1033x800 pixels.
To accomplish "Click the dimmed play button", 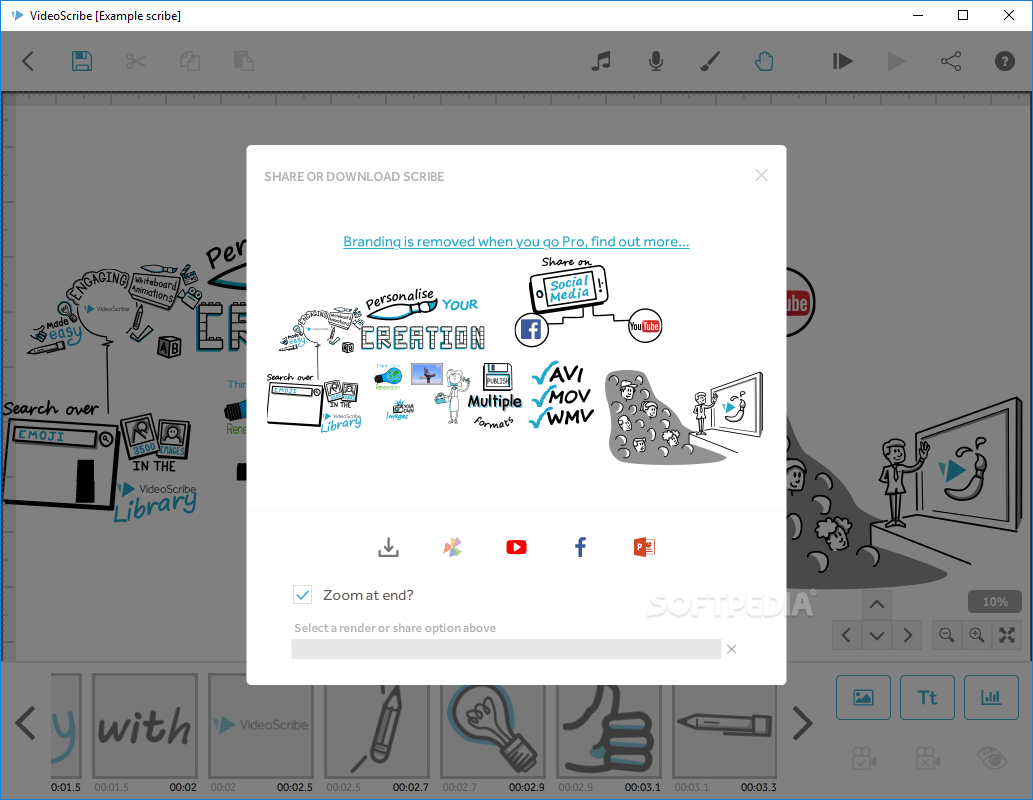I will click(896, 62).
